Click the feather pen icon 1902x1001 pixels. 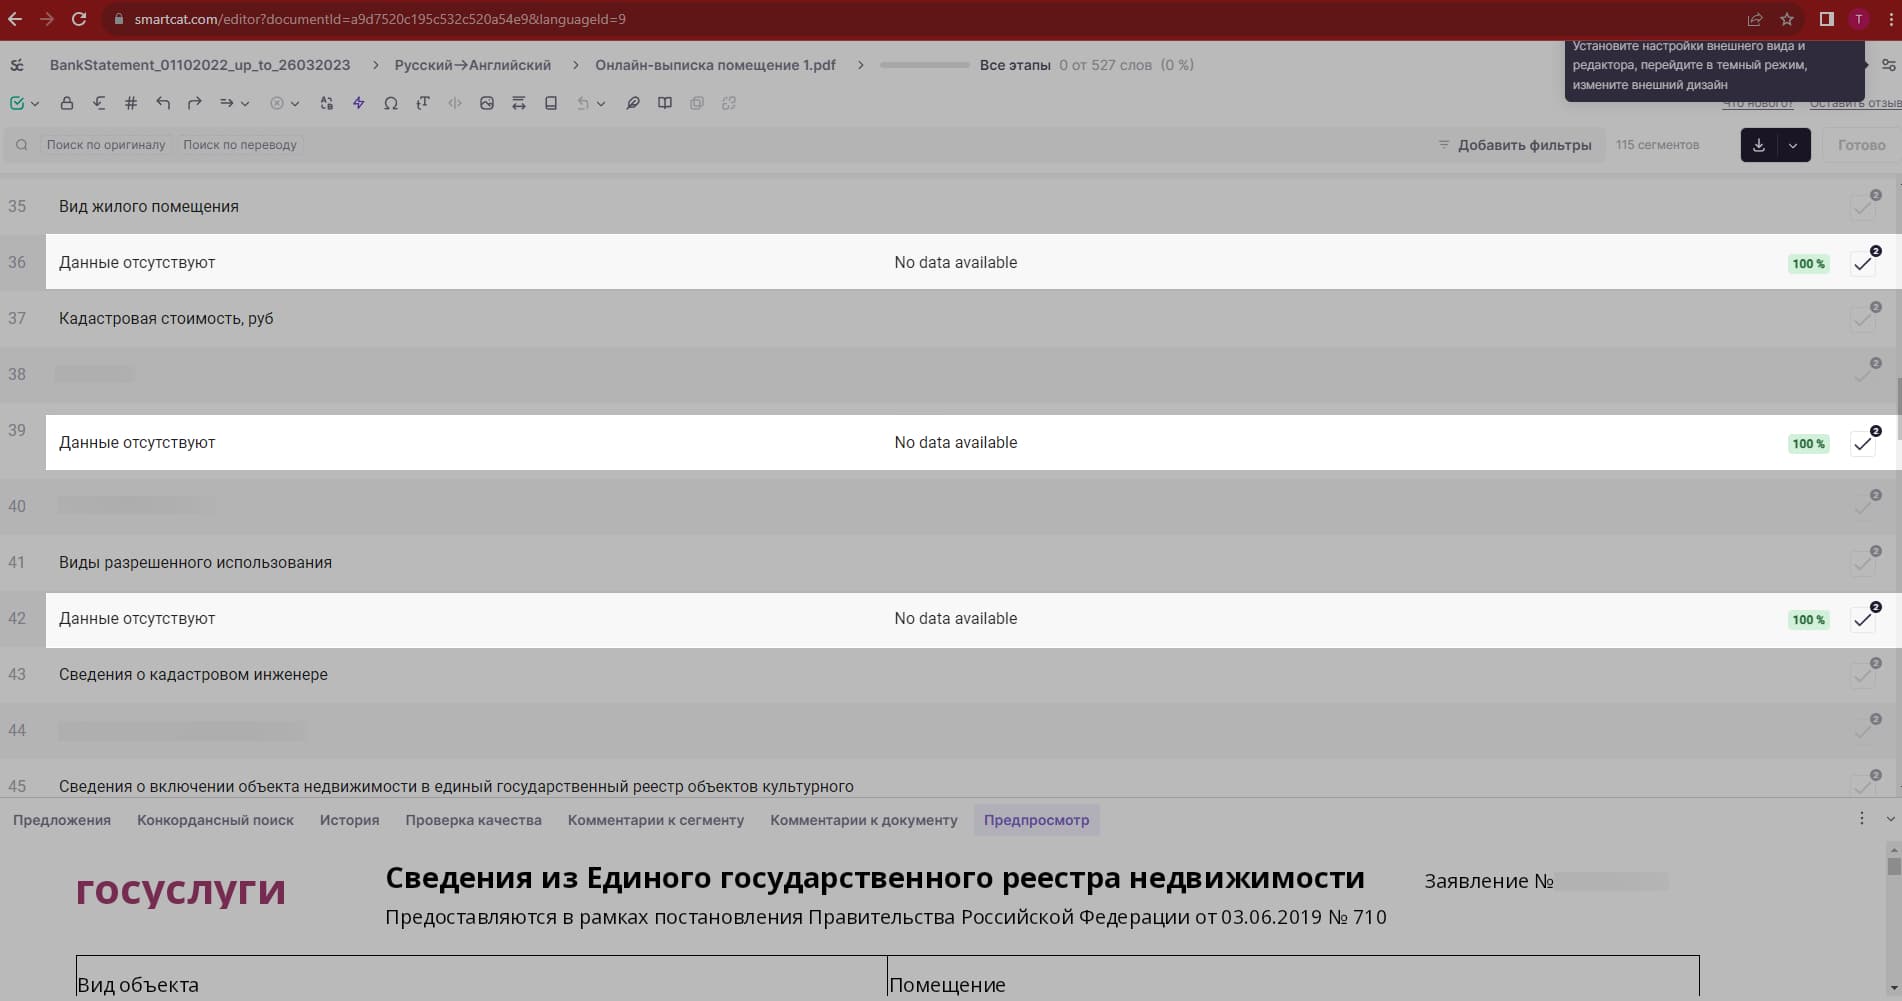(x=633, y=103)
